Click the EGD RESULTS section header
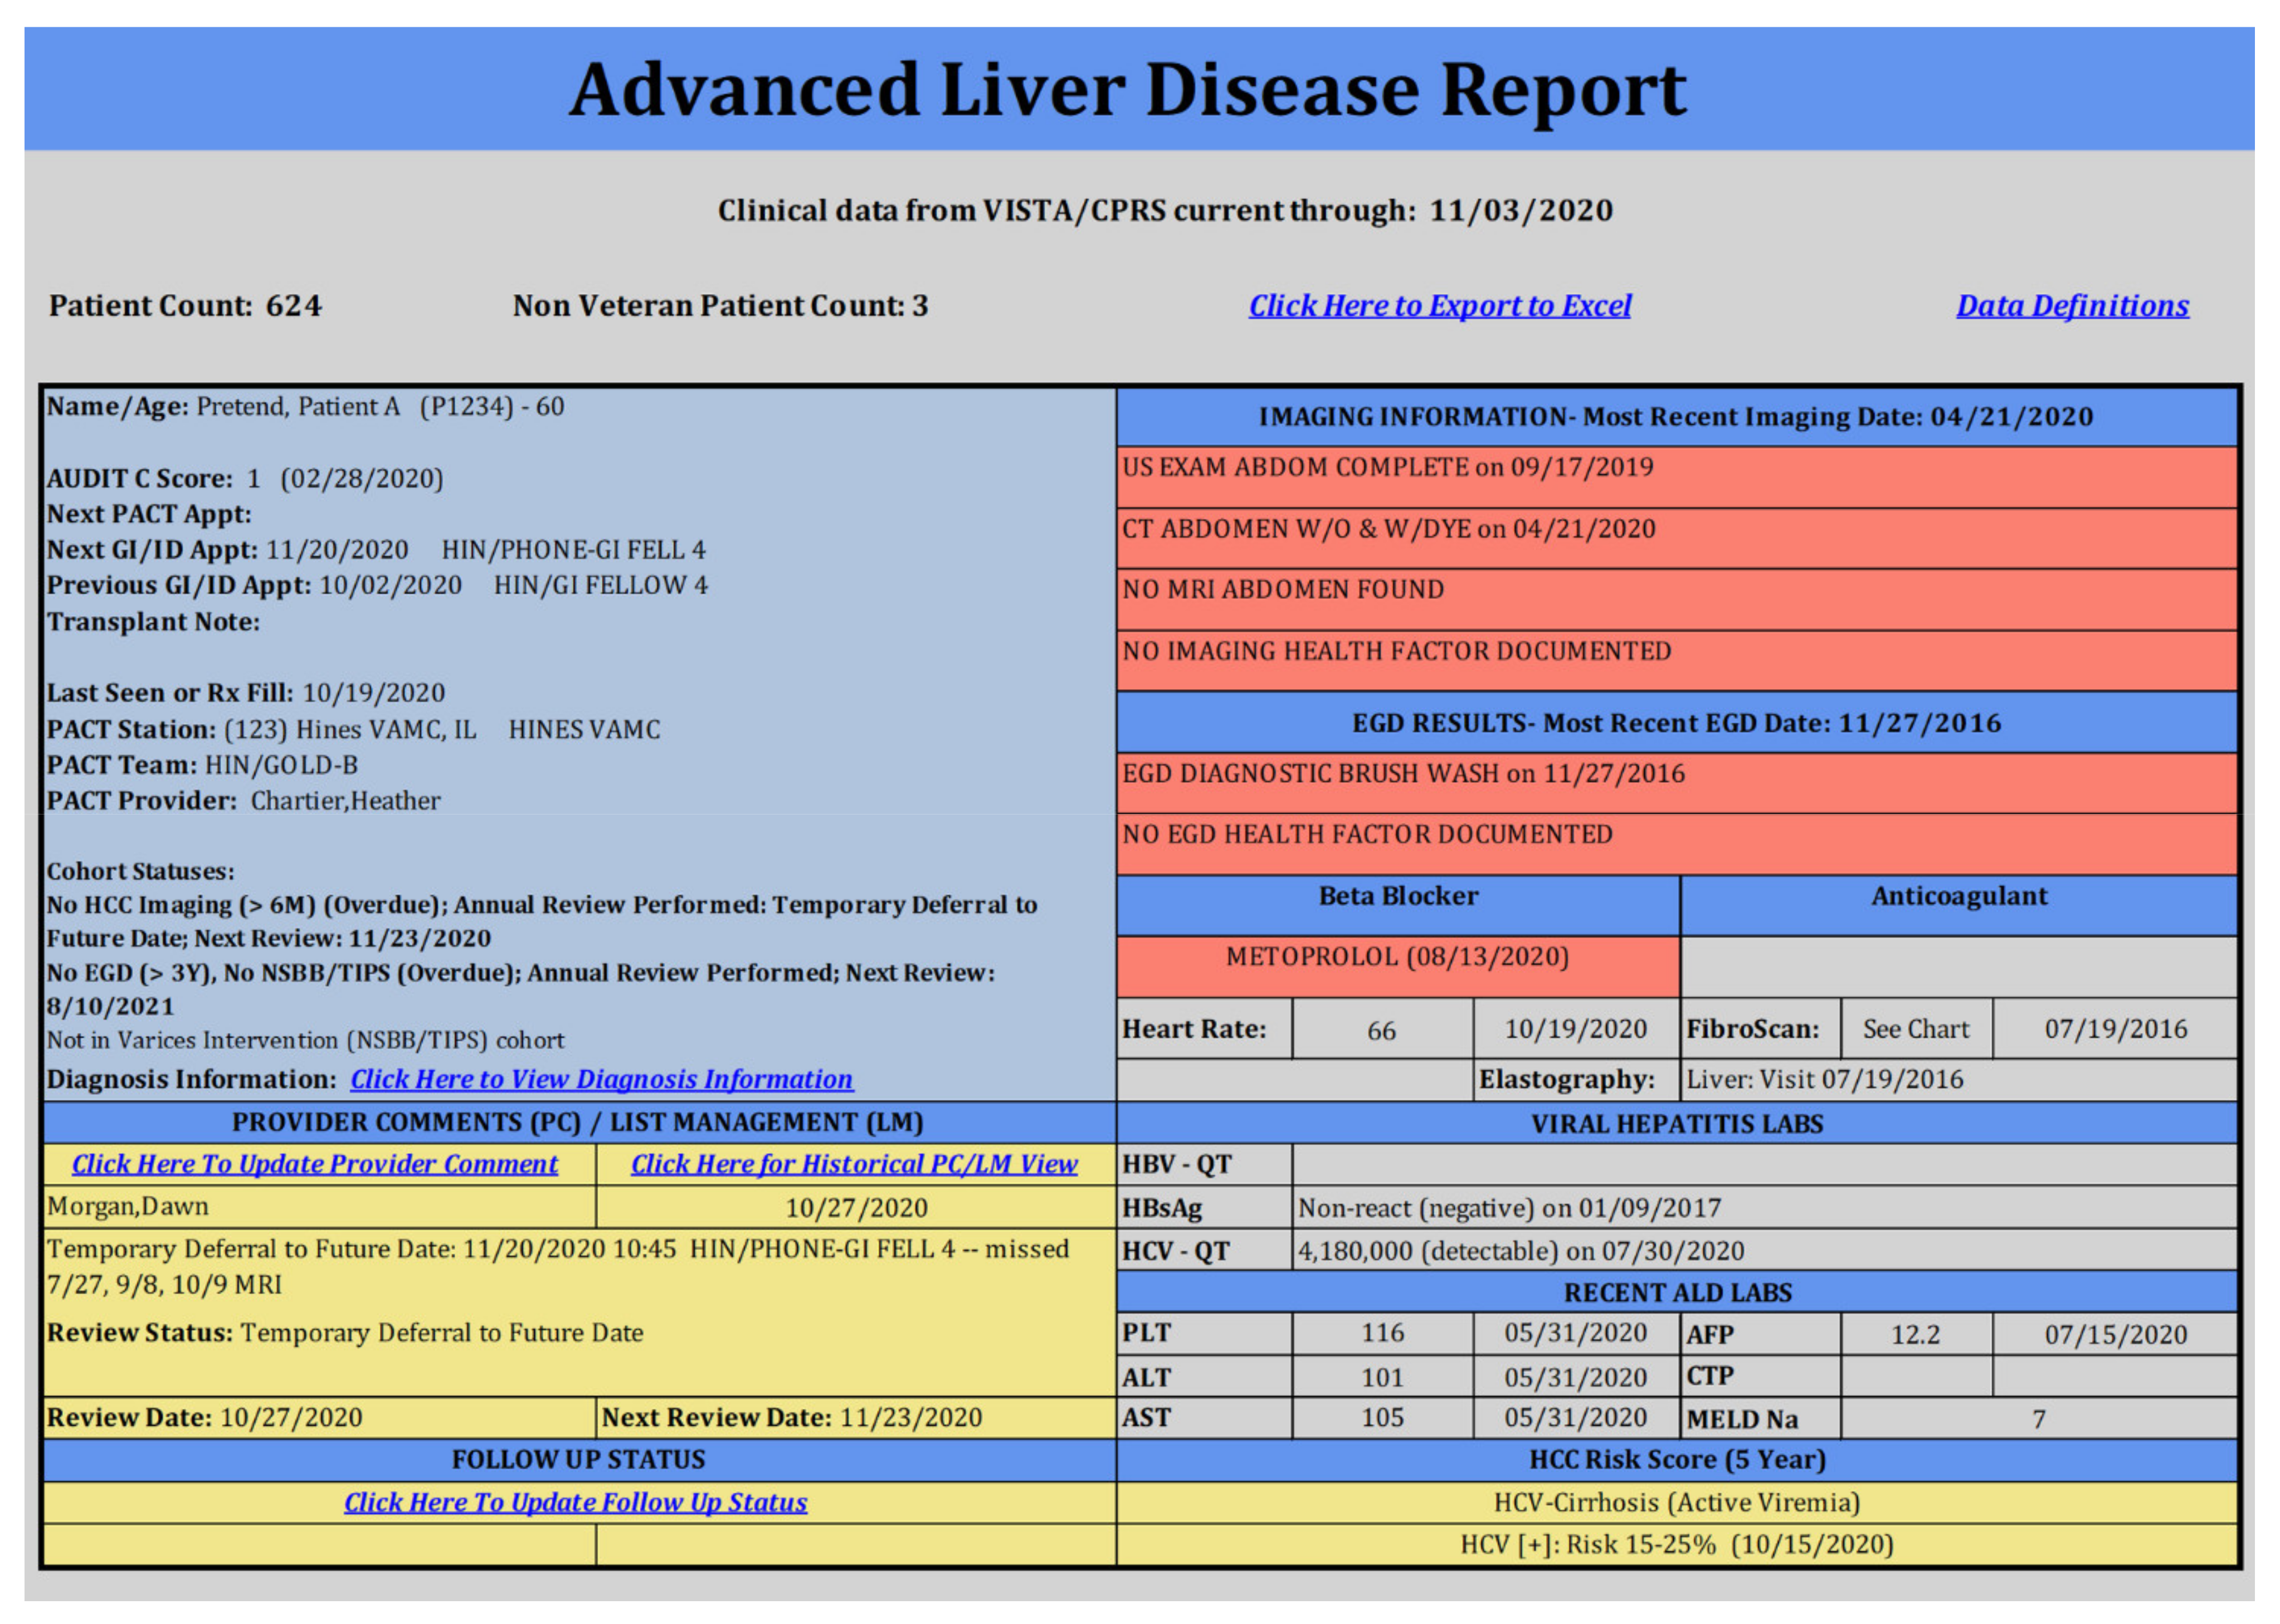2280x1624 pixels. click(x=1676, y=724)
